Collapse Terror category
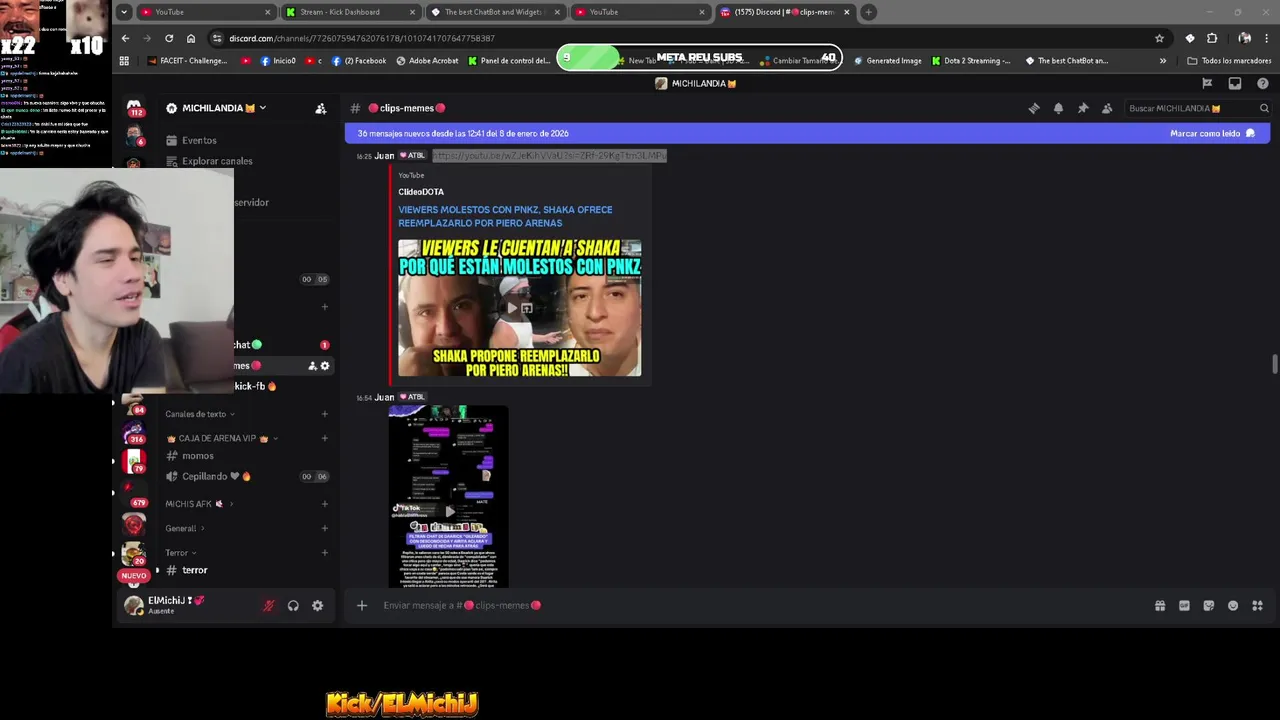1280x720 pixels. click(181, 552)
